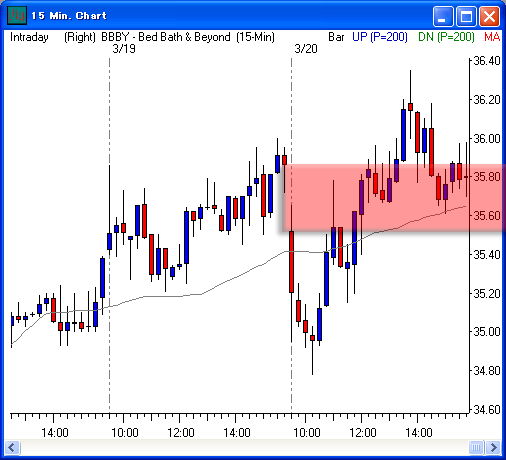Click the 35.60 price axis label
Image resolution: width=506 pixels, height=460 pixels.
click(487, 216)
